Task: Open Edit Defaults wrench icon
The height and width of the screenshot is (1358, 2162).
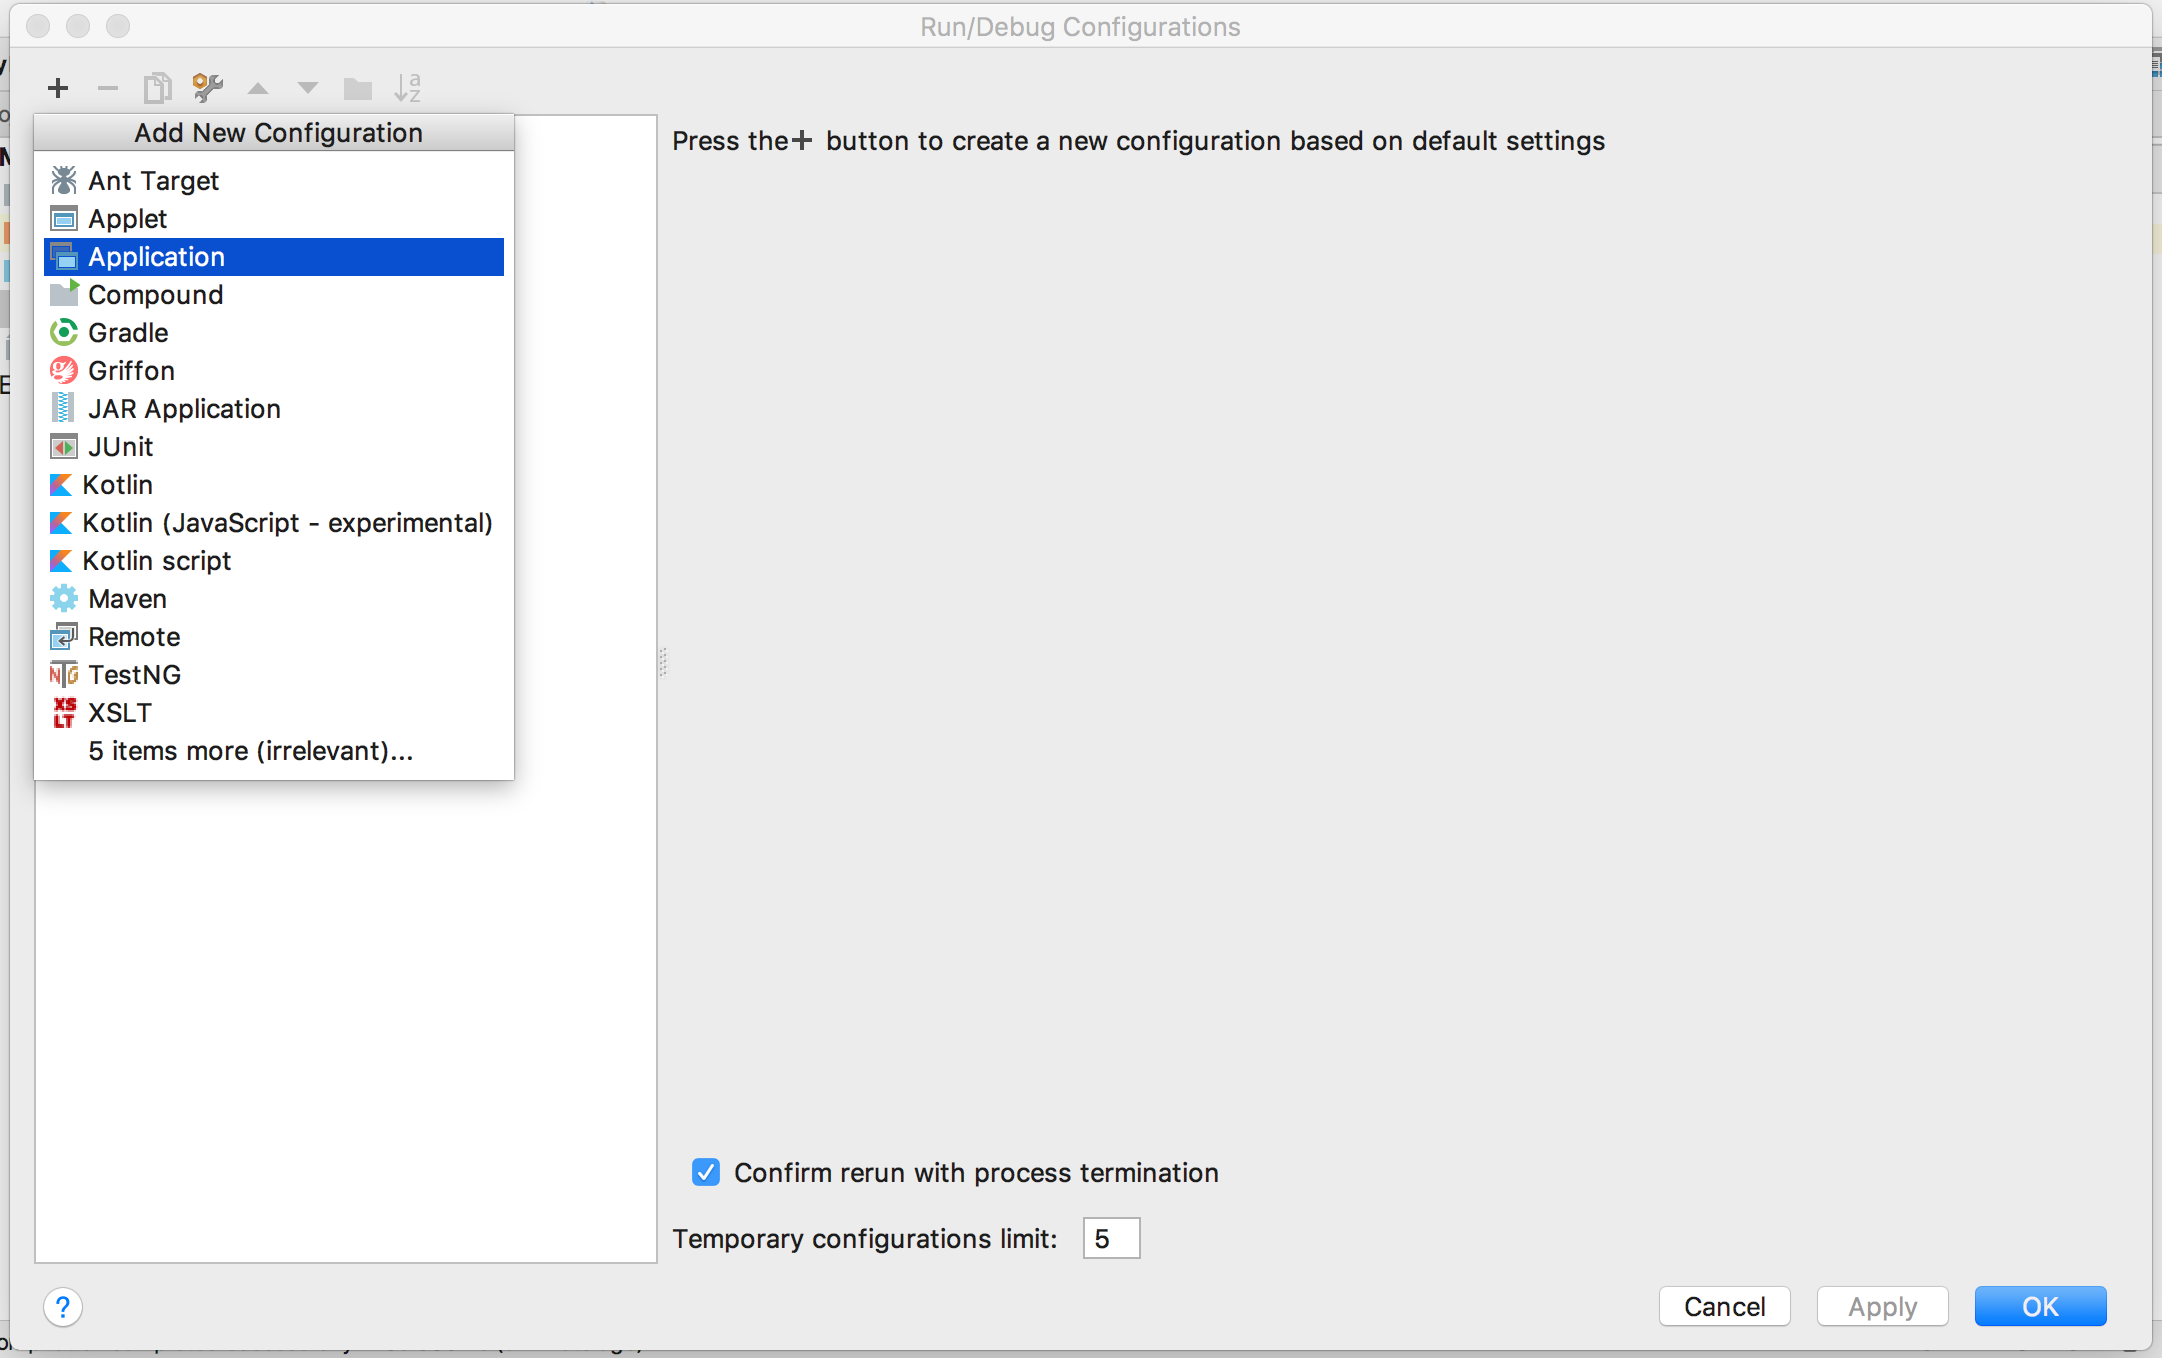Action: (208, 88)
